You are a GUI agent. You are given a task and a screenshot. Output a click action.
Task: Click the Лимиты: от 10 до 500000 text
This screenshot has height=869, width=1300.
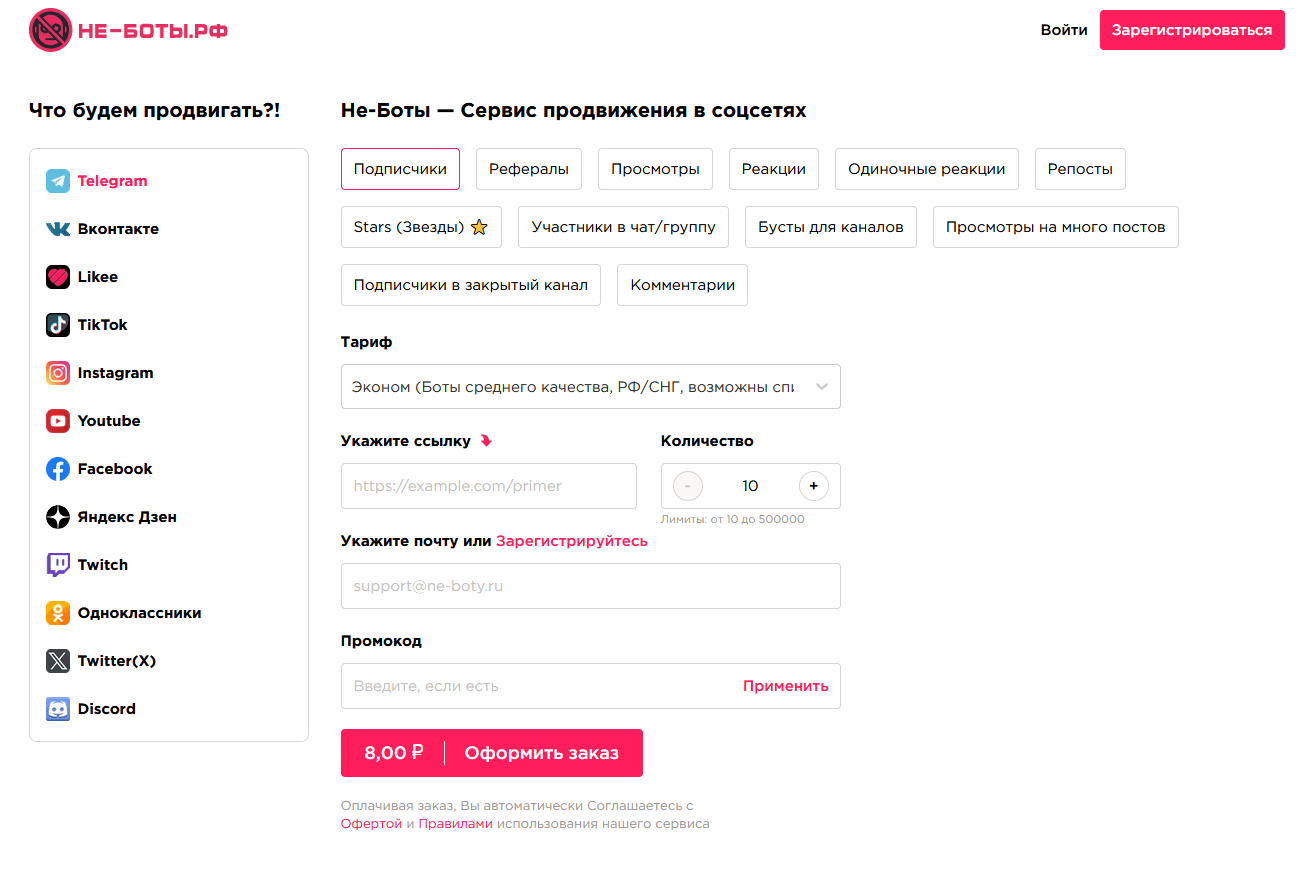point(733,519)
